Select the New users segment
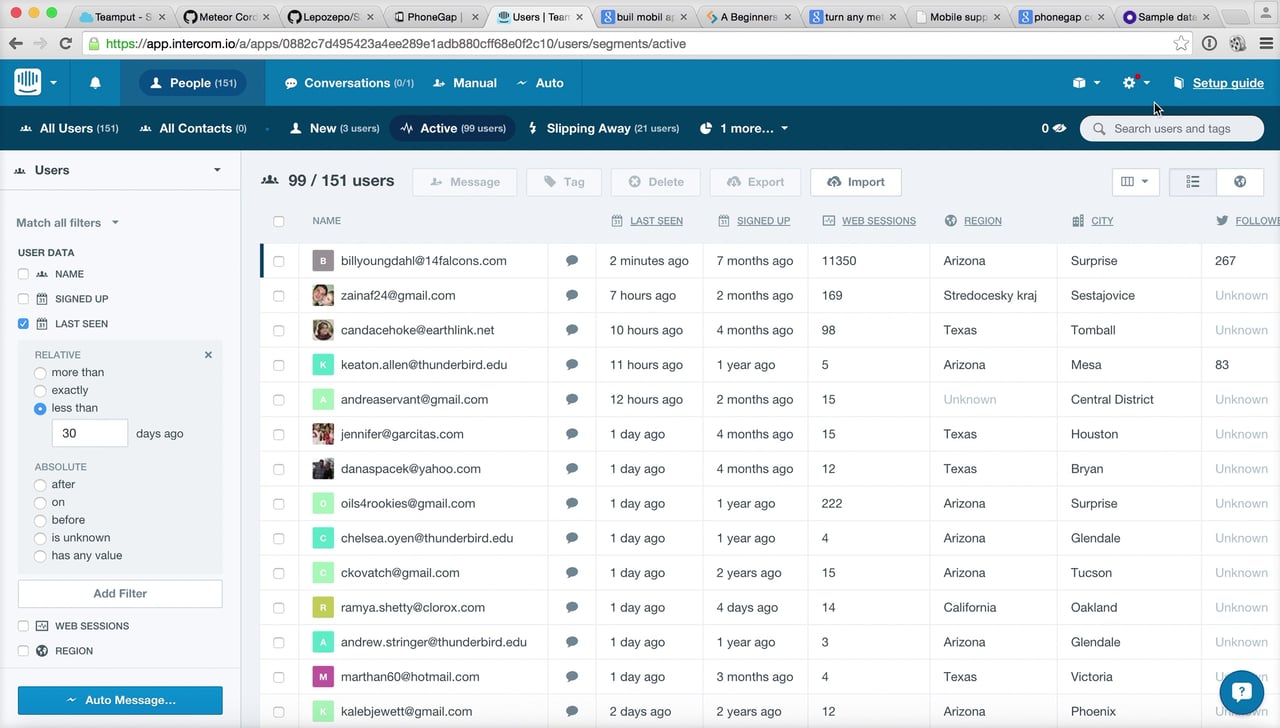 334,128
